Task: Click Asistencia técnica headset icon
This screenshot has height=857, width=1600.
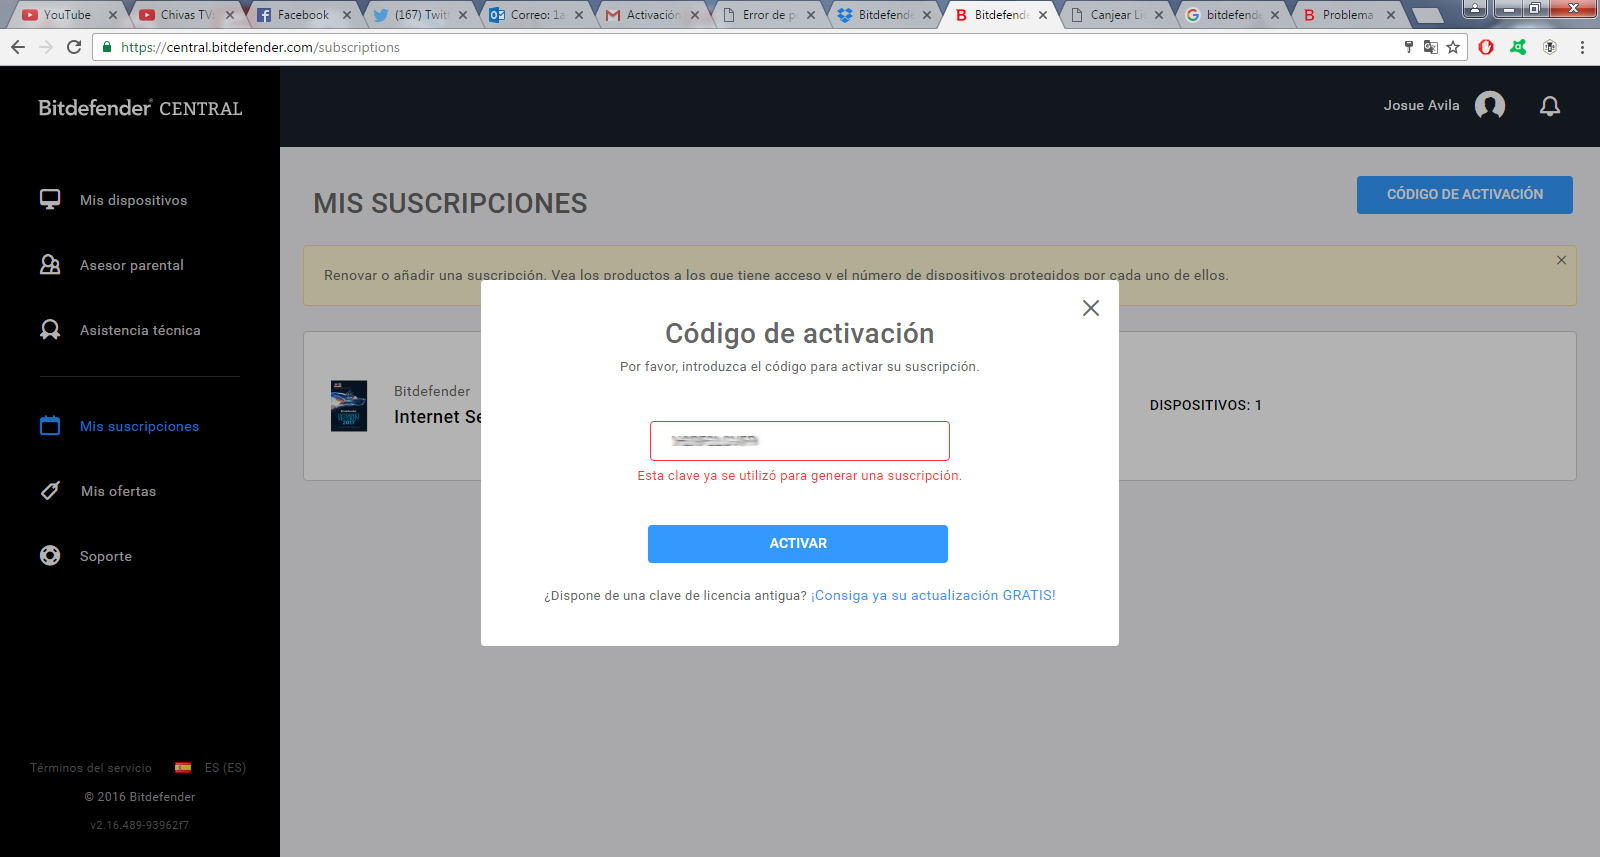Action: pyautogui.click(x=50, y=329)
